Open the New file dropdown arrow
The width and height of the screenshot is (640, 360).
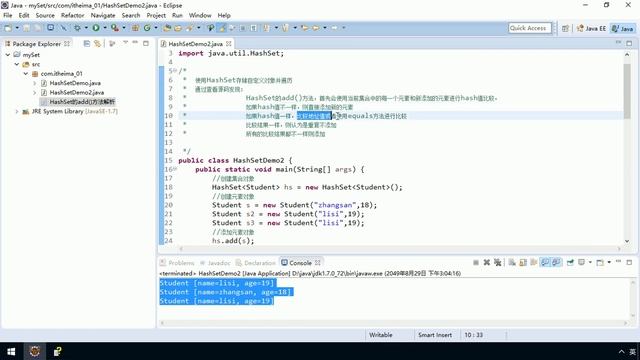[17, 28]
